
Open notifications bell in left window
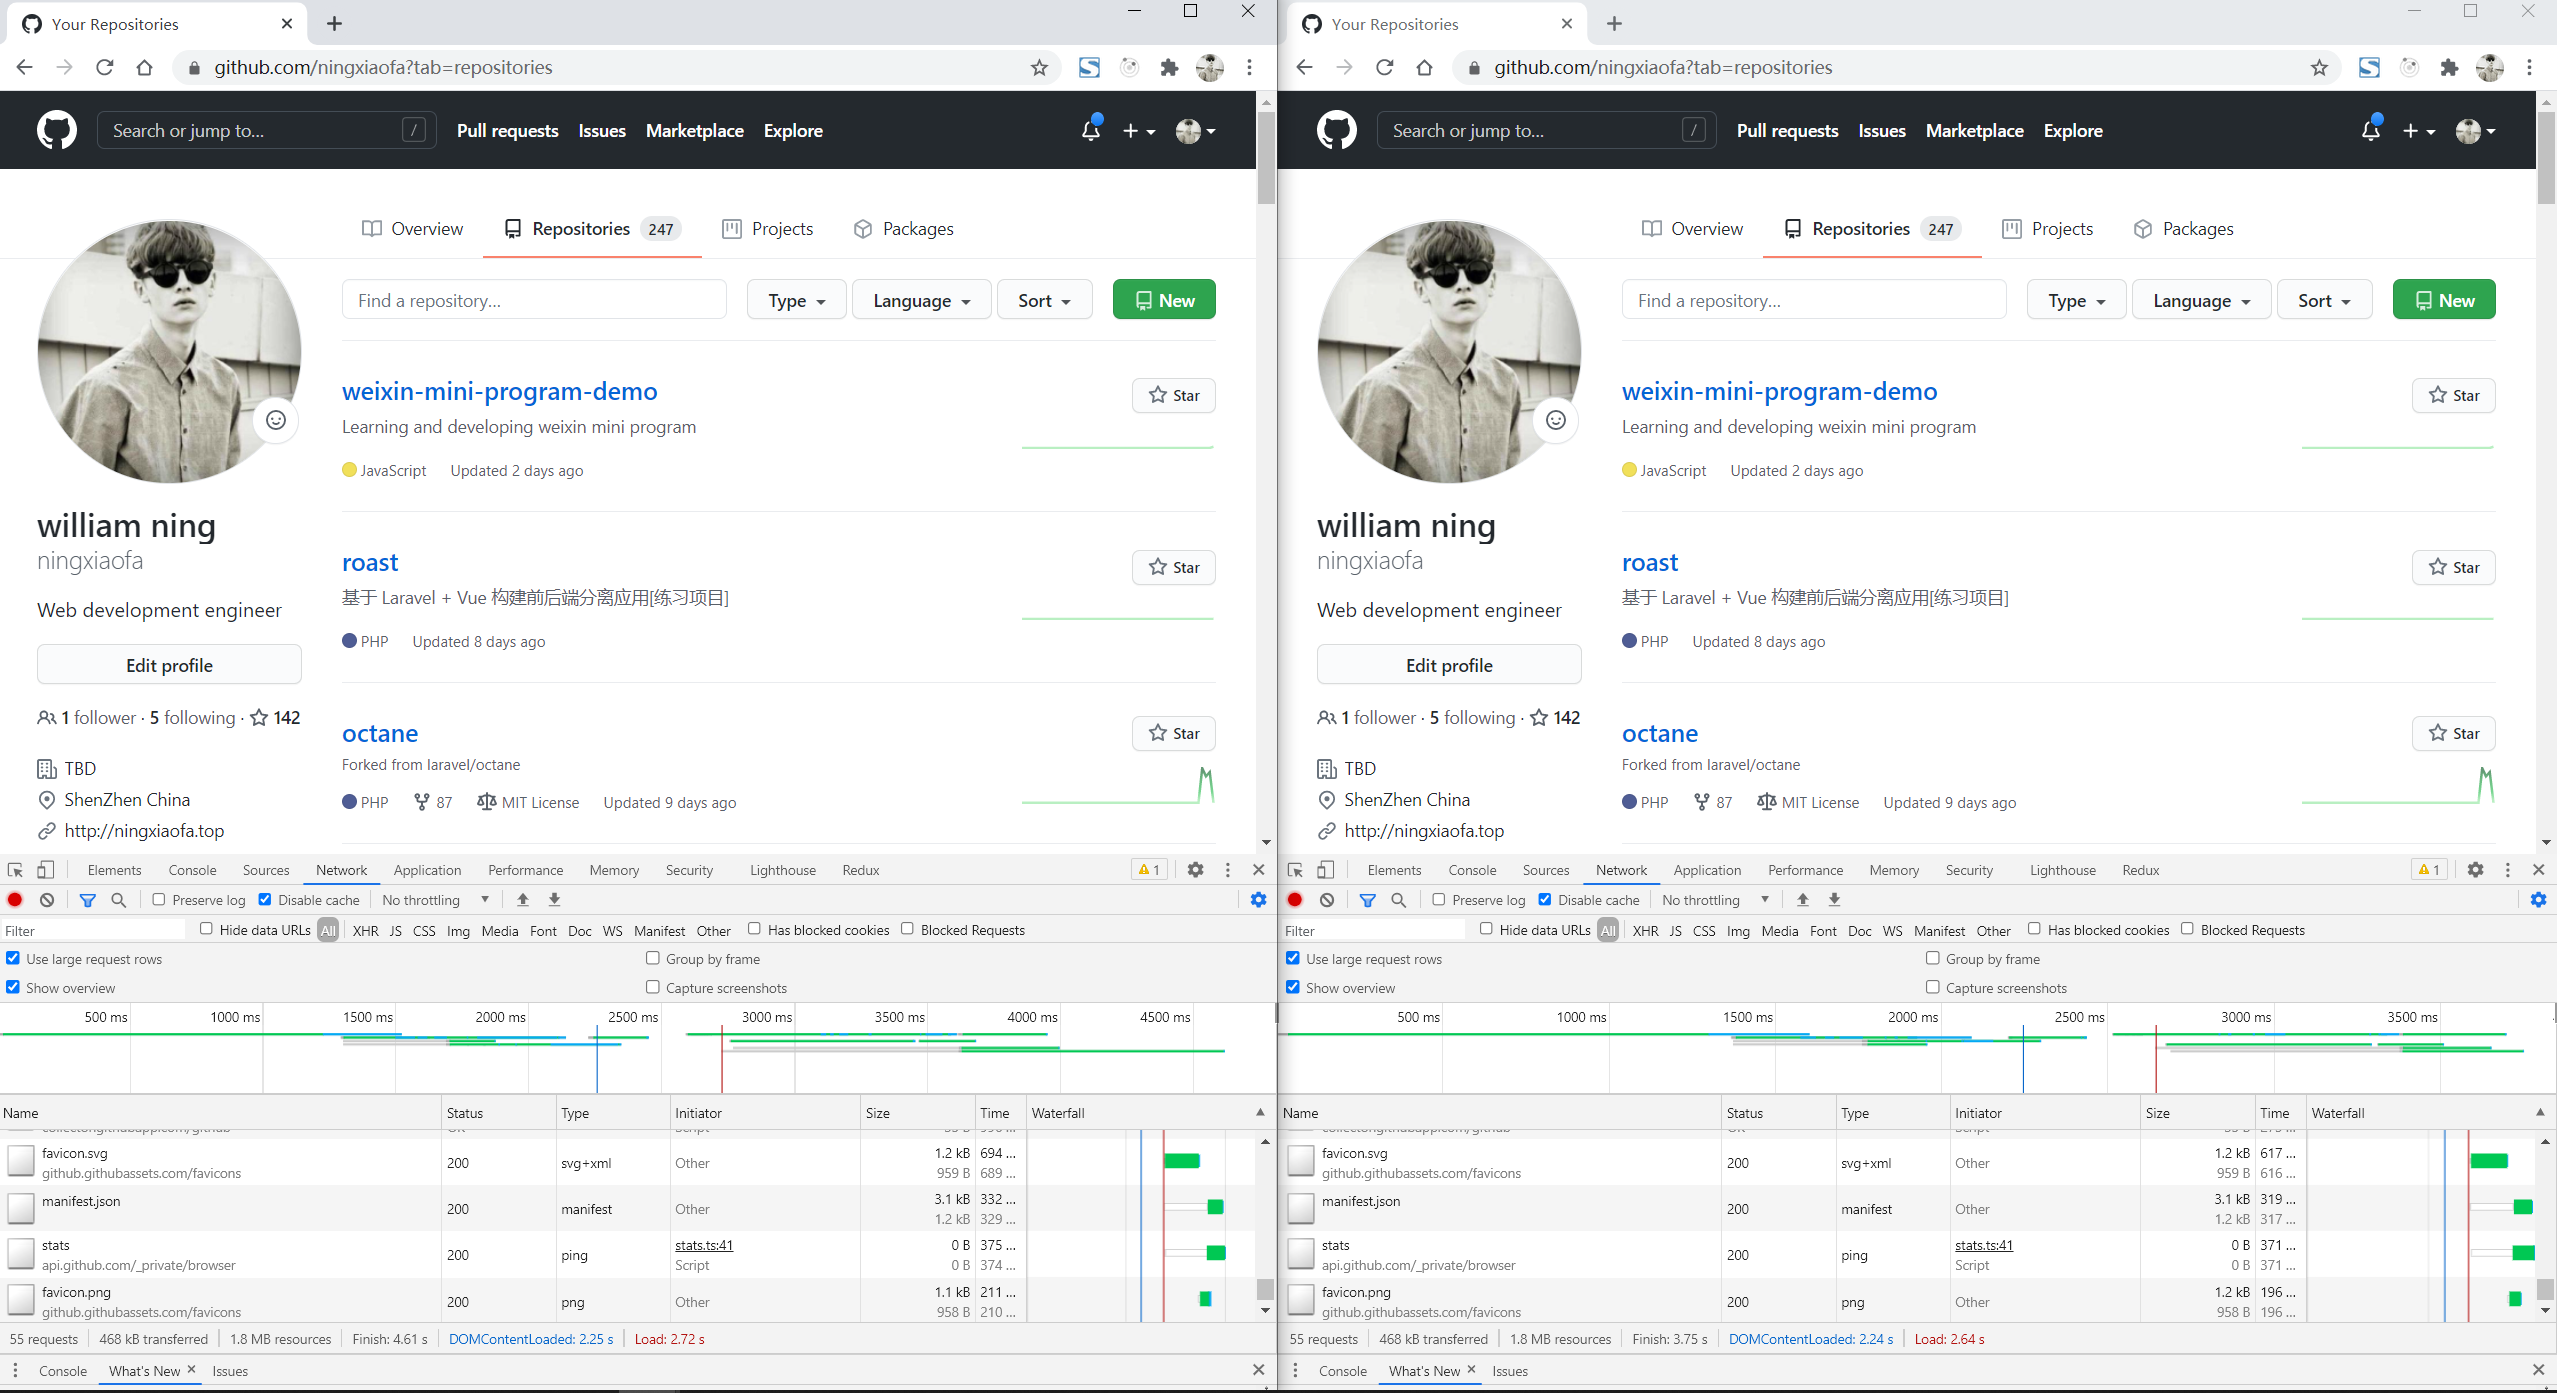click(x=1091, y=130)
